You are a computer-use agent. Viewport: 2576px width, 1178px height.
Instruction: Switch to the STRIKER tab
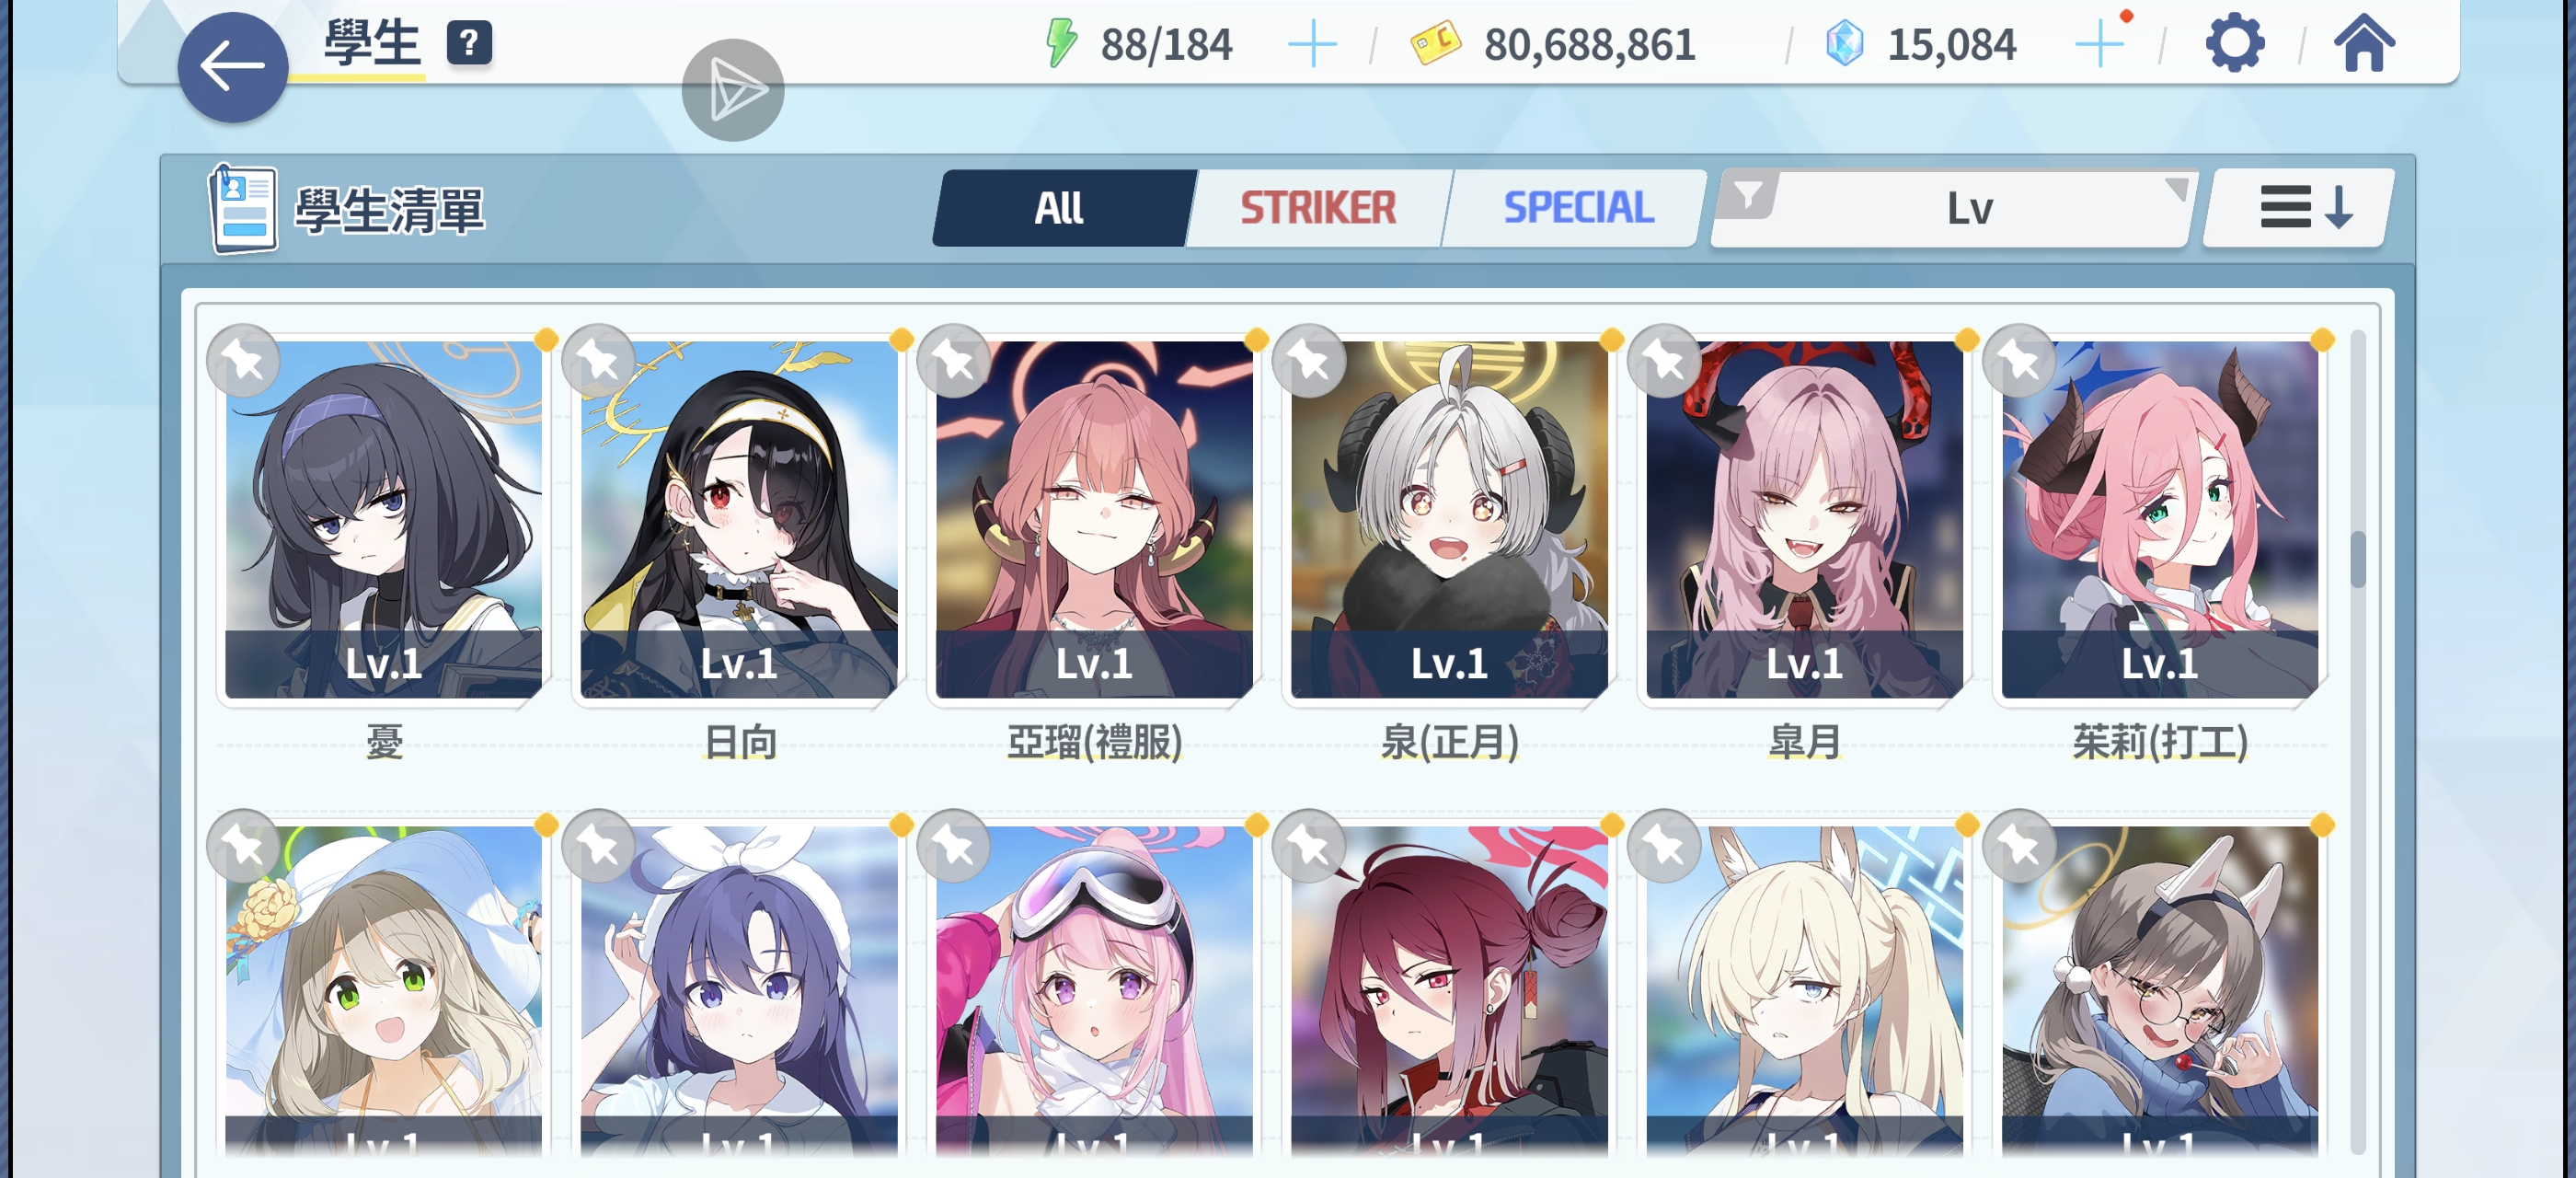(x=1318, y=208)
